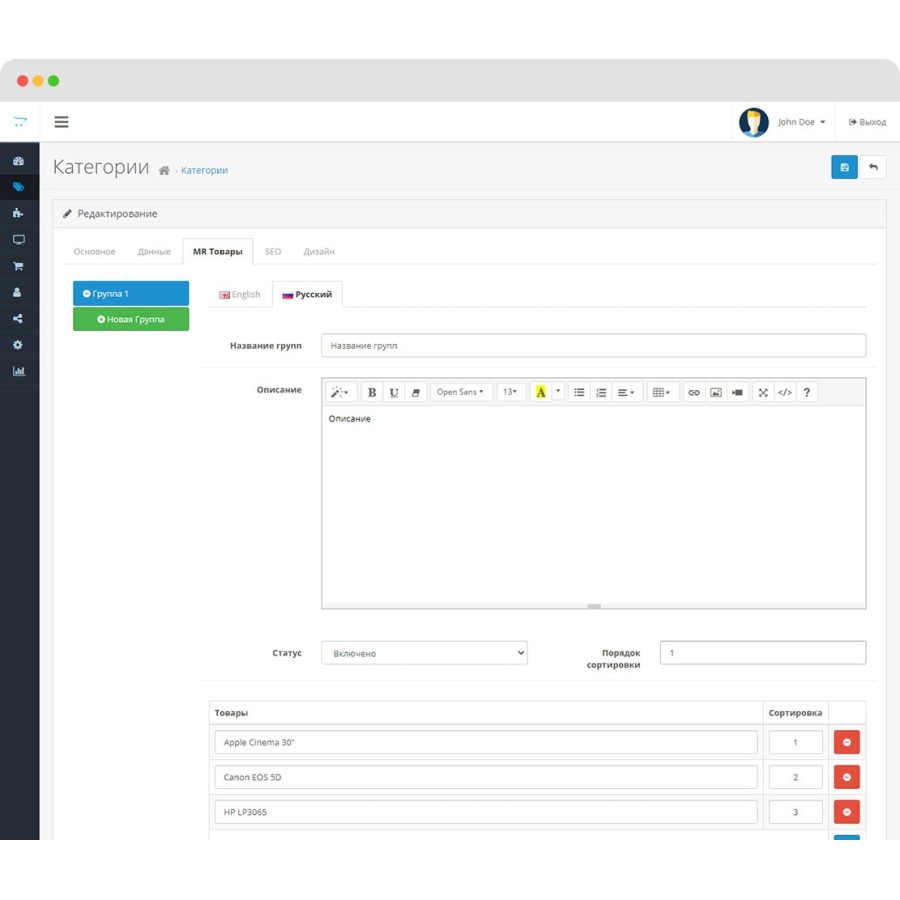Insert ordered numbered list
The image size is (900, 900).
[601, 393]
